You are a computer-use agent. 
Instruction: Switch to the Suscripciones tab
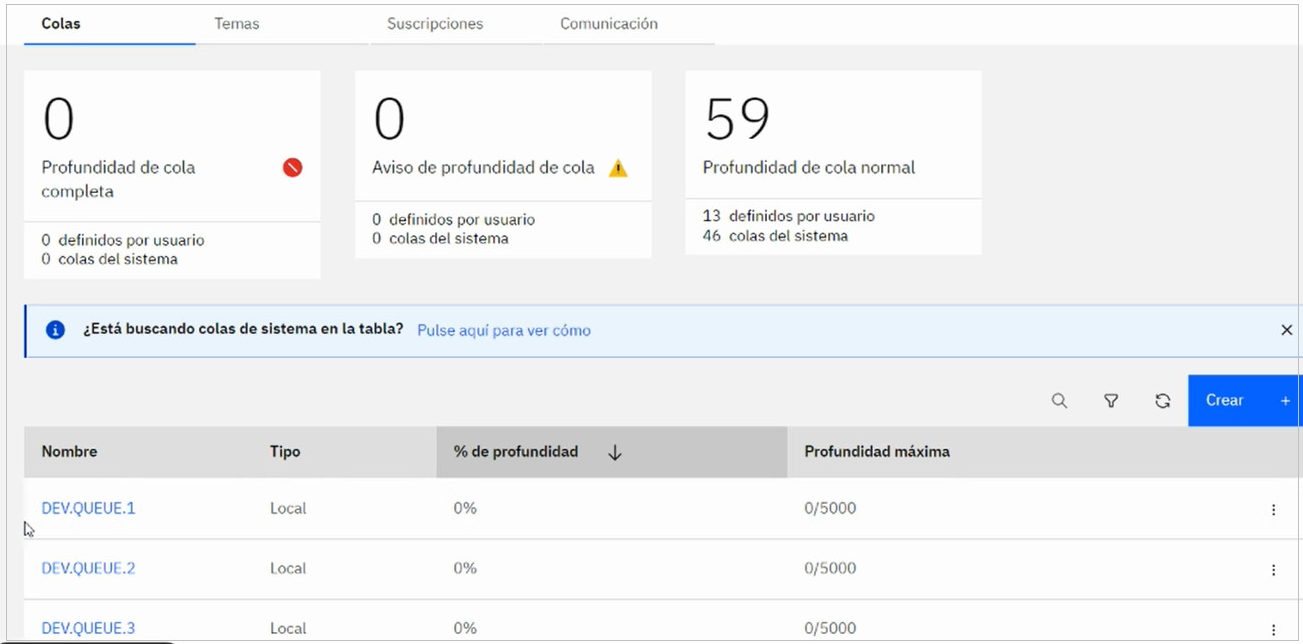click(x=435, y=24)
